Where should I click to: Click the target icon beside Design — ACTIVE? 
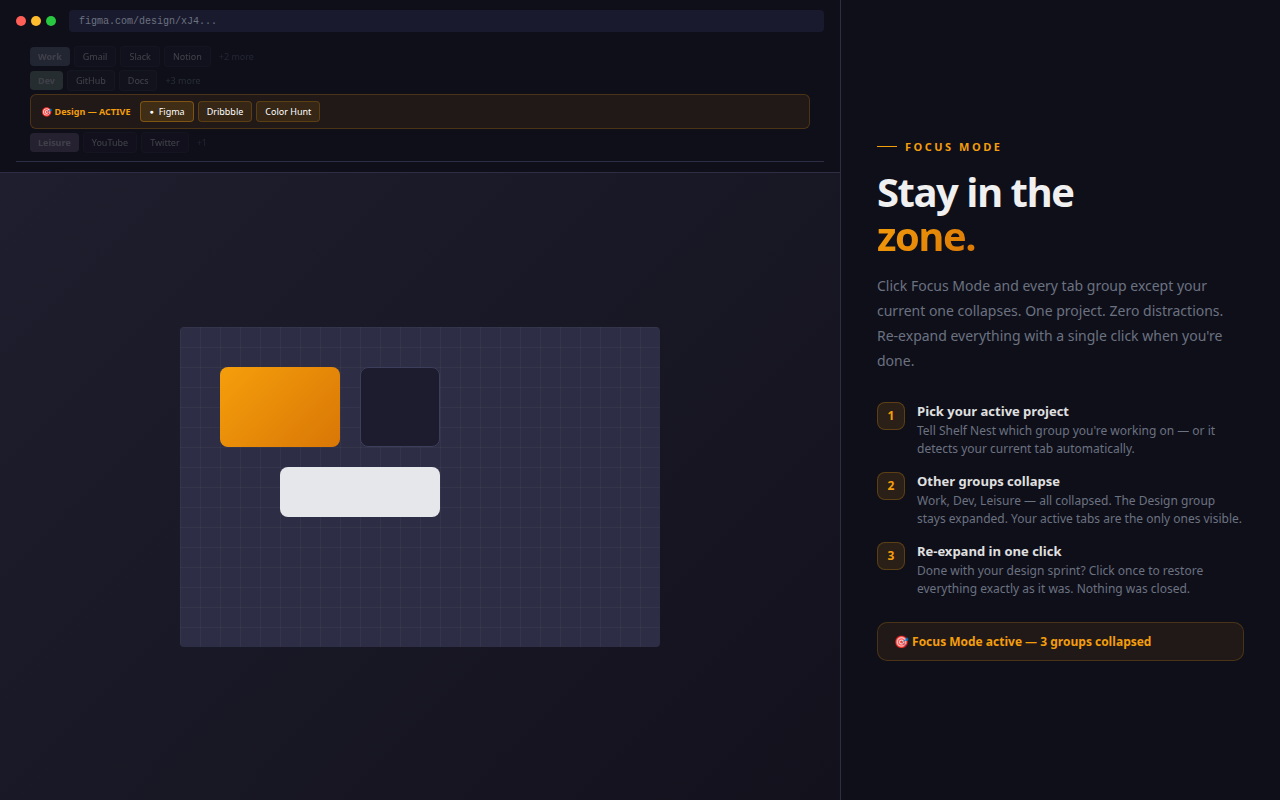[46, 112]
